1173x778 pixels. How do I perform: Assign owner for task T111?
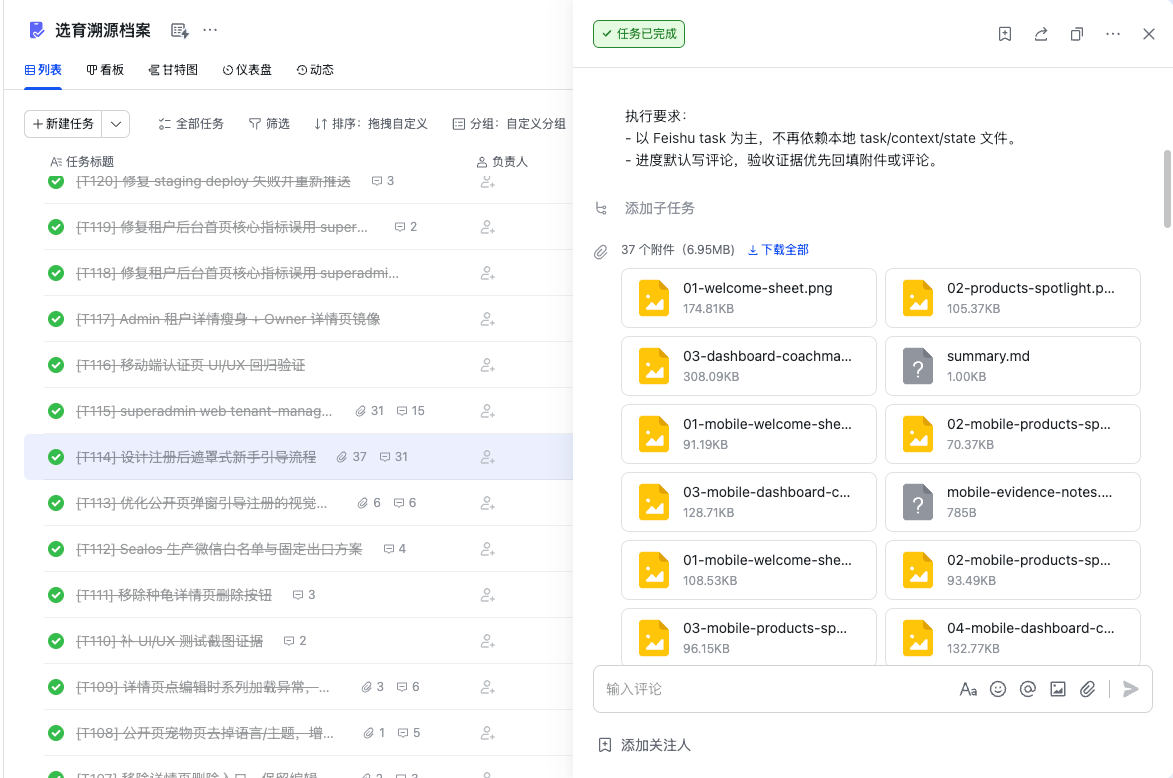pos(488,595)
